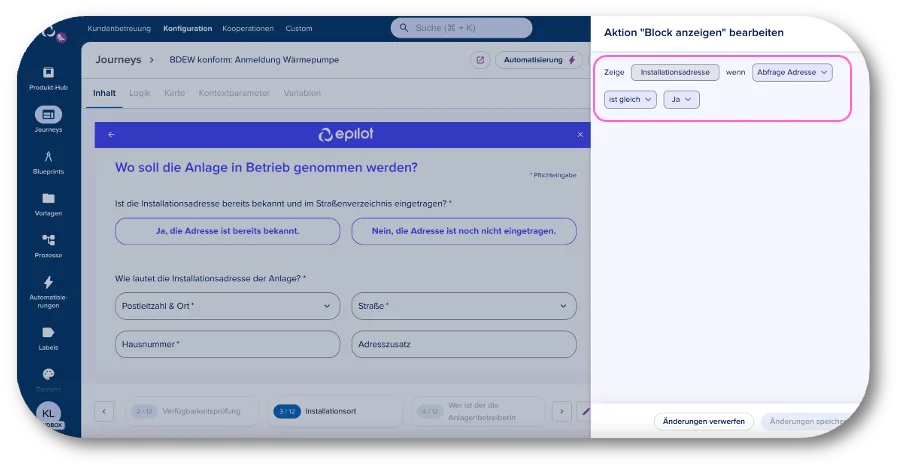Viewport: 901px width, 469px height.
Task: Go to previous journey step arrow
Action: pyautogui.click(x=104, y=412)
